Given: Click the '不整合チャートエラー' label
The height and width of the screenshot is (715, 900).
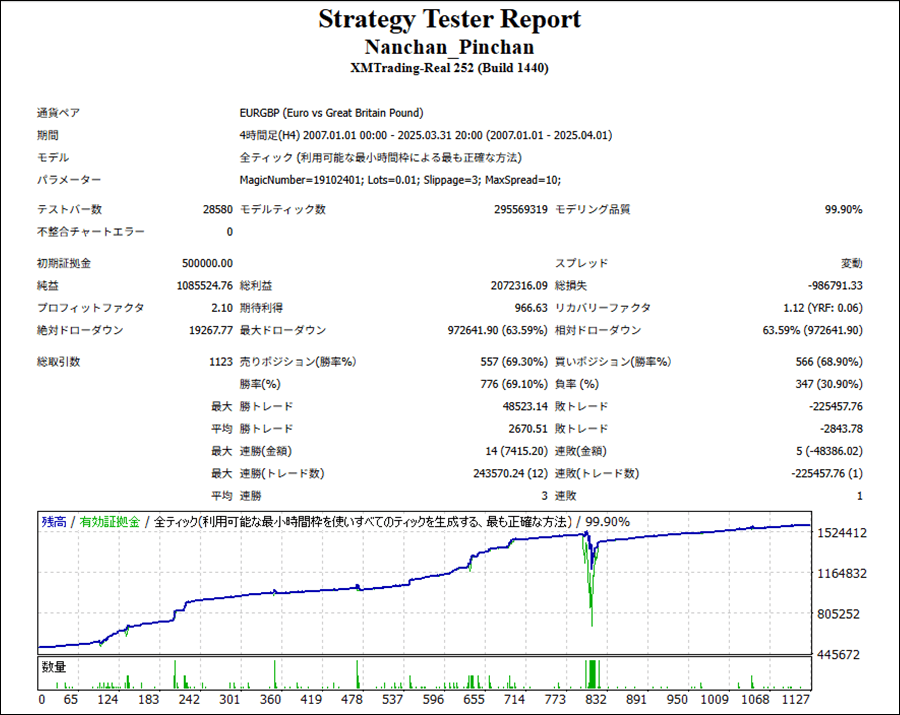Looking at the screenshot, I should (91, 232).
